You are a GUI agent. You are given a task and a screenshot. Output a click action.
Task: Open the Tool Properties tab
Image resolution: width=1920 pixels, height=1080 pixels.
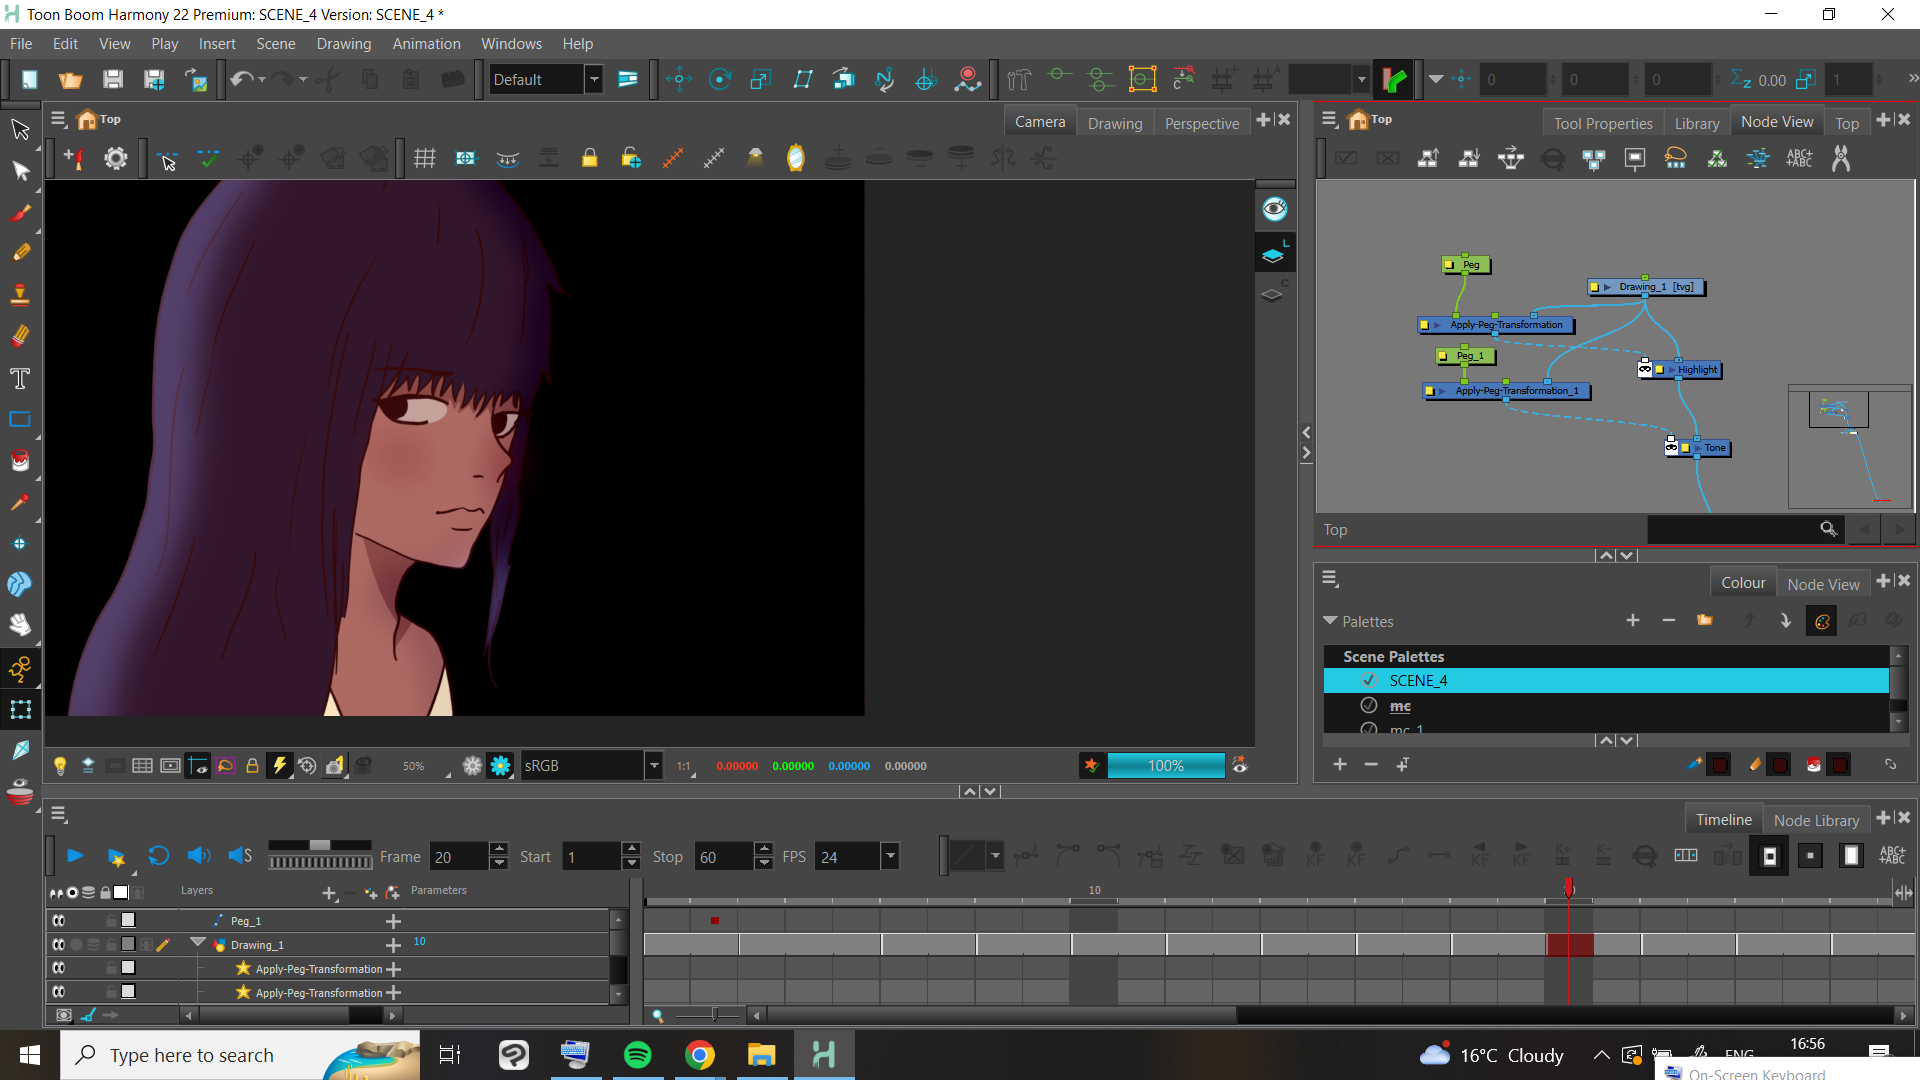coord(1603,123)
